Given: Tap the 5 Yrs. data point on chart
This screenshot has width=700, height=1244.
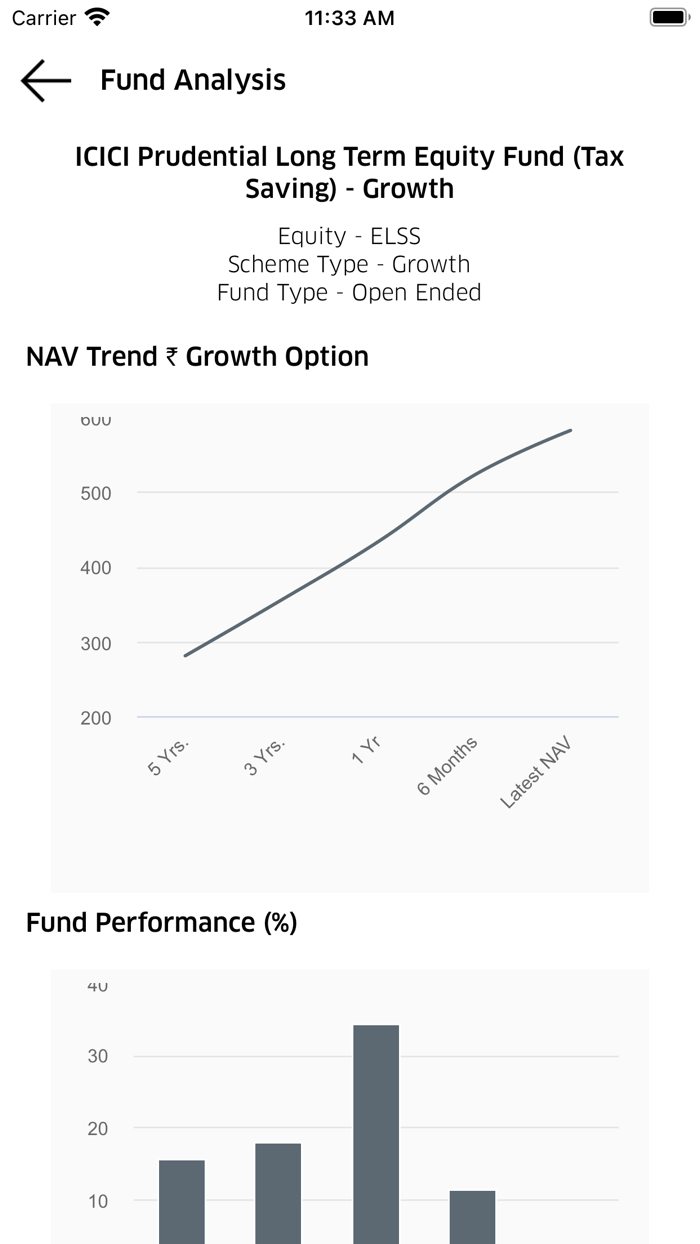Looking at the screenshot, I should (185, 655).
